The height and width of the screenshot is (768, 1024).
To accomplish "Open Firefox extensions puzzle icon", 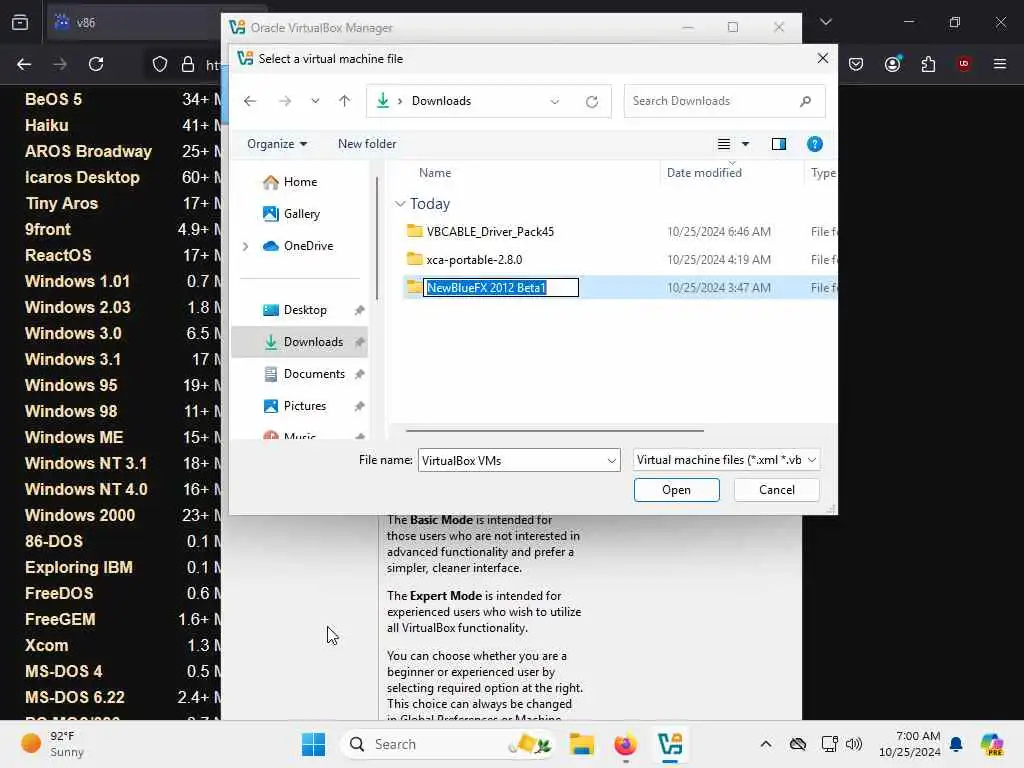I will click(928, 64).
